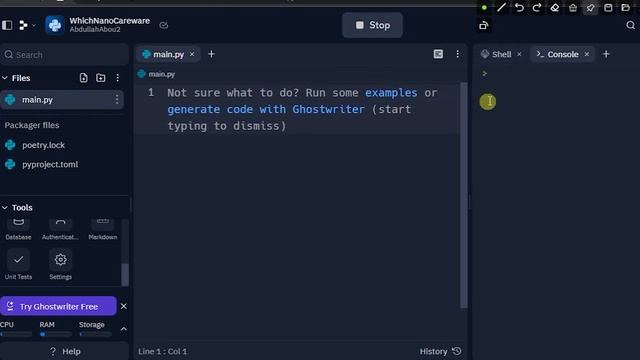The width and height of the screenshot is (640, 360).
Task: Click the examples link
Action: point(391,93)
